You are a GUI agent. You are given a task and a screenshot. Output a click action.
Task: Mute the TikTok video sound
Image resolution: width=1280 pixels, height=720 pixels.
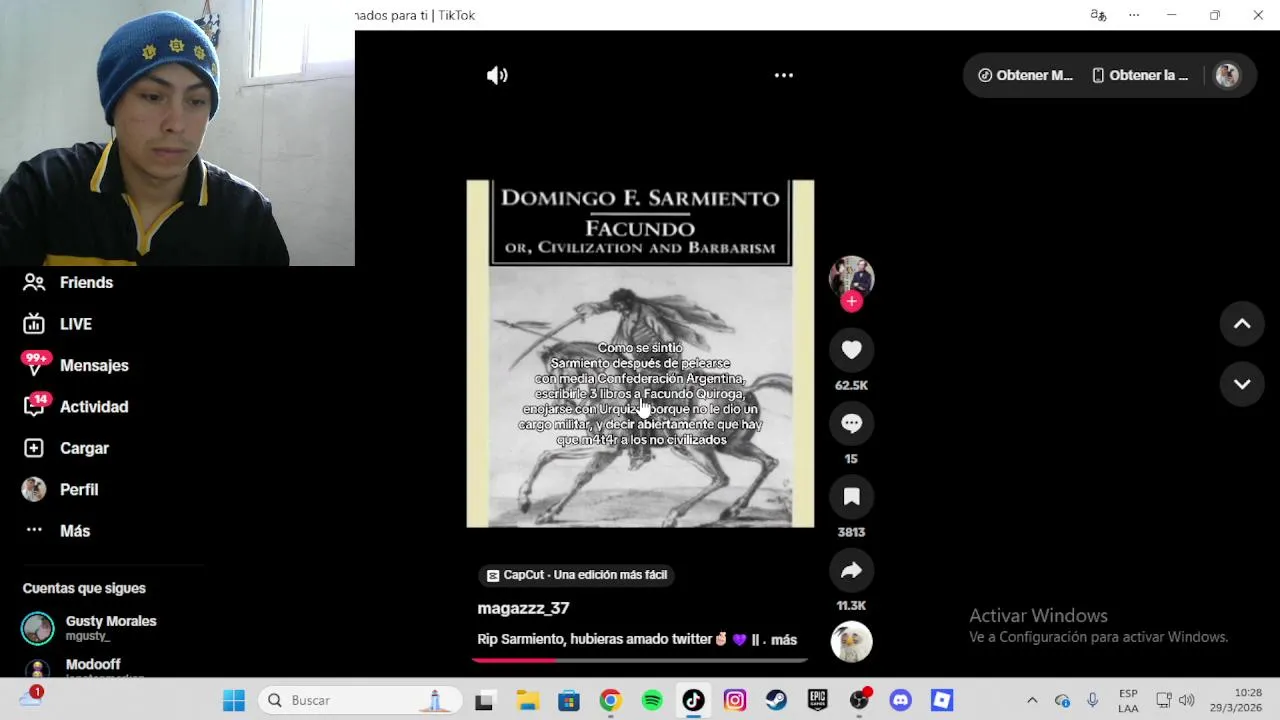[497, 75]
